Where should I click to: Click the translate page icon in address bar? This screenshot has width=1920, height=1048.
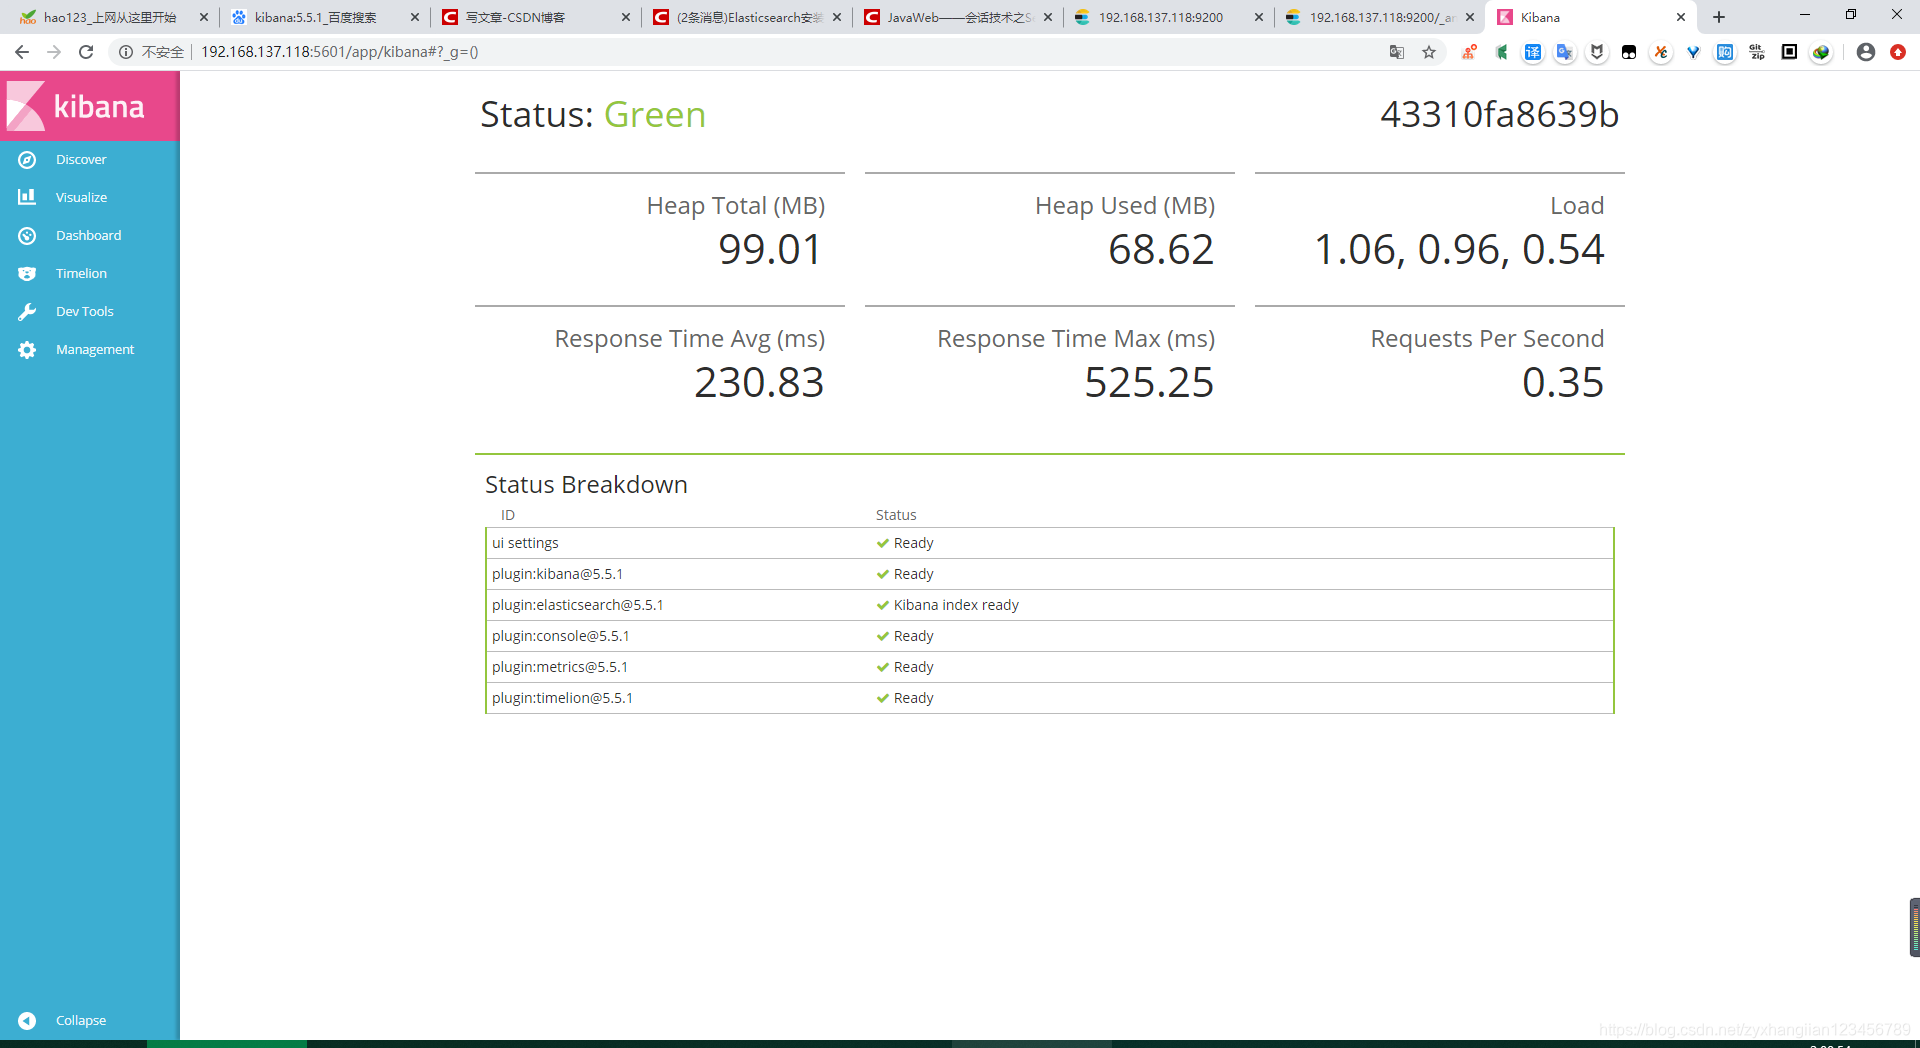(1397, 52)
